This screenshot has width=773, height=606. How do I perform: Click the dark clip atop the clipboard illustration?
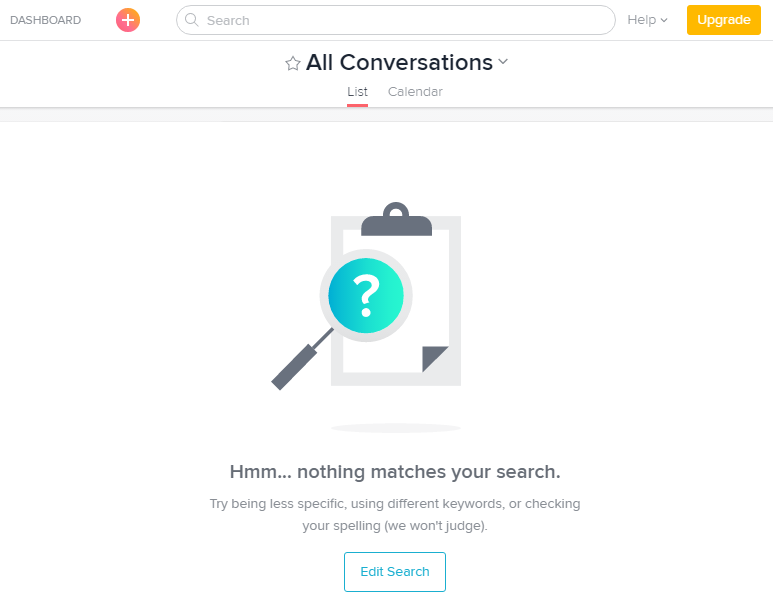point(396,219)
